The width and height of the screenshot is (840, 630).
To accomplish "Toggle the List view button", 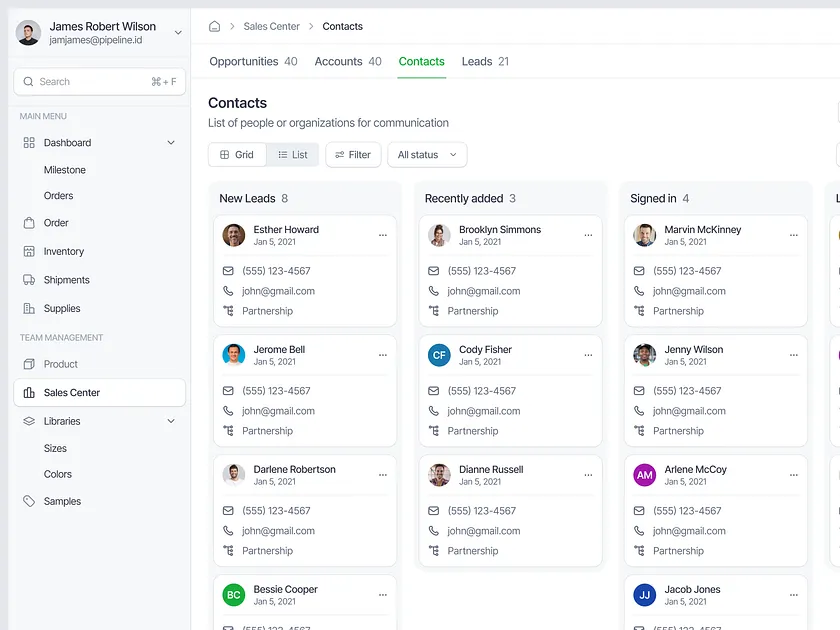I will pyautogui.click(x=293, y=154).
